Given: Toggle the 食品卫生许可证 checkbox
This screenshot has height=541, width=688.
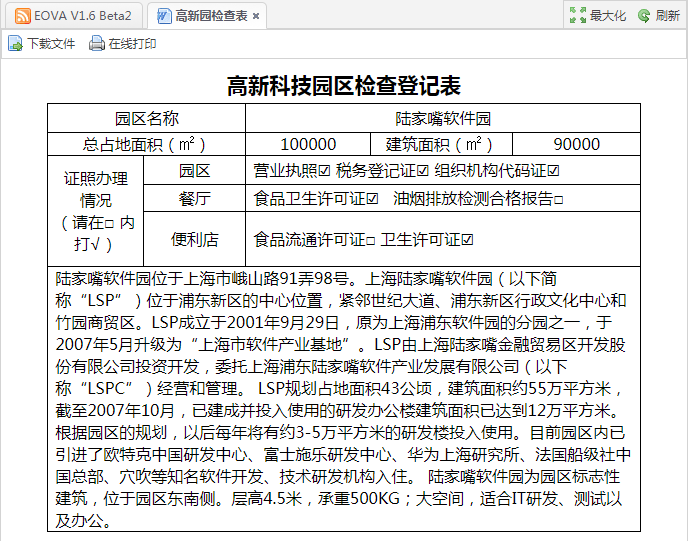Looking at the screenshot, I should pyautogui.click(x=372, y=199).
